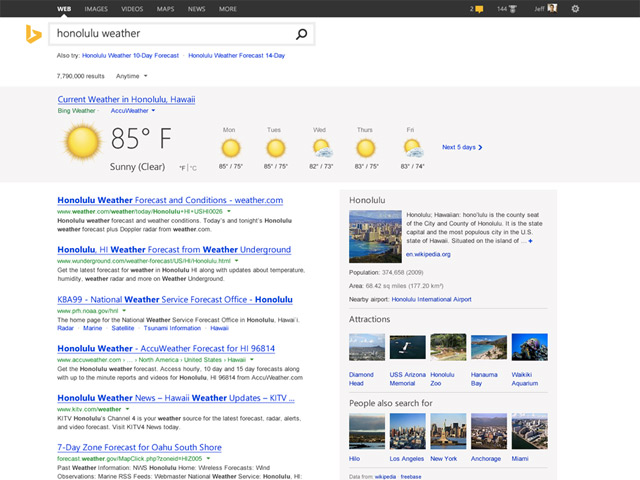Open the Radar sublink
The width and height of the screenshot is (640, 480).
(x=65, y=328)
